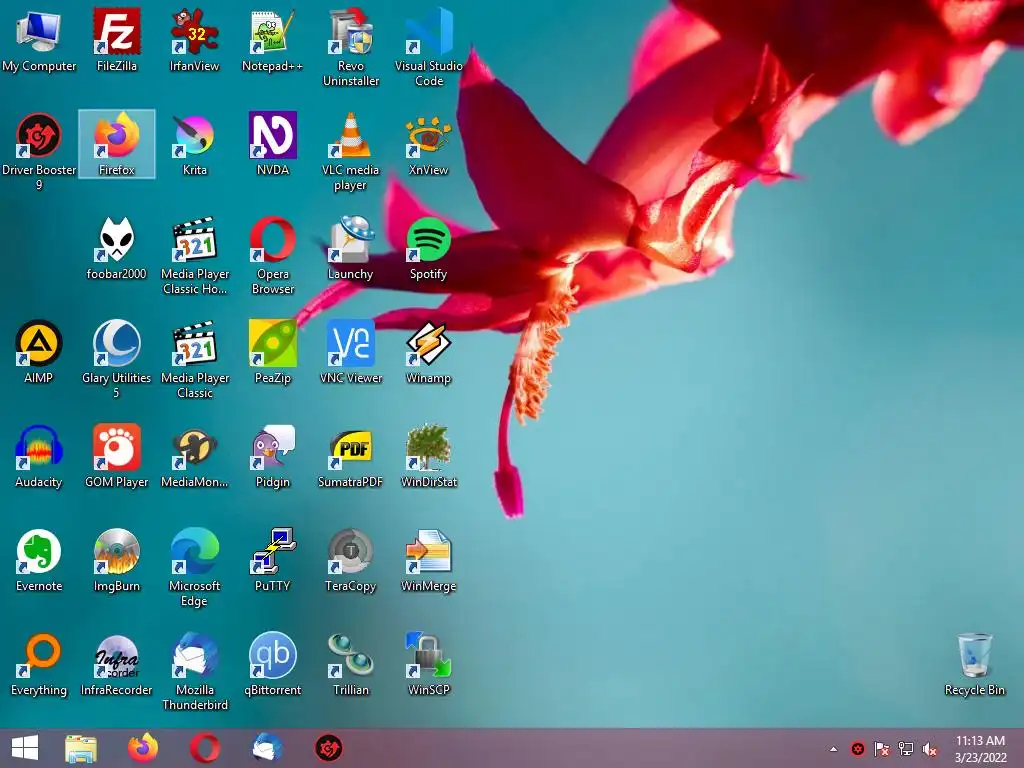Click the SumatraPDF desktop icon
Image resolution: width=1024 pixels, height=768 pixels.
tap(351, 456)
